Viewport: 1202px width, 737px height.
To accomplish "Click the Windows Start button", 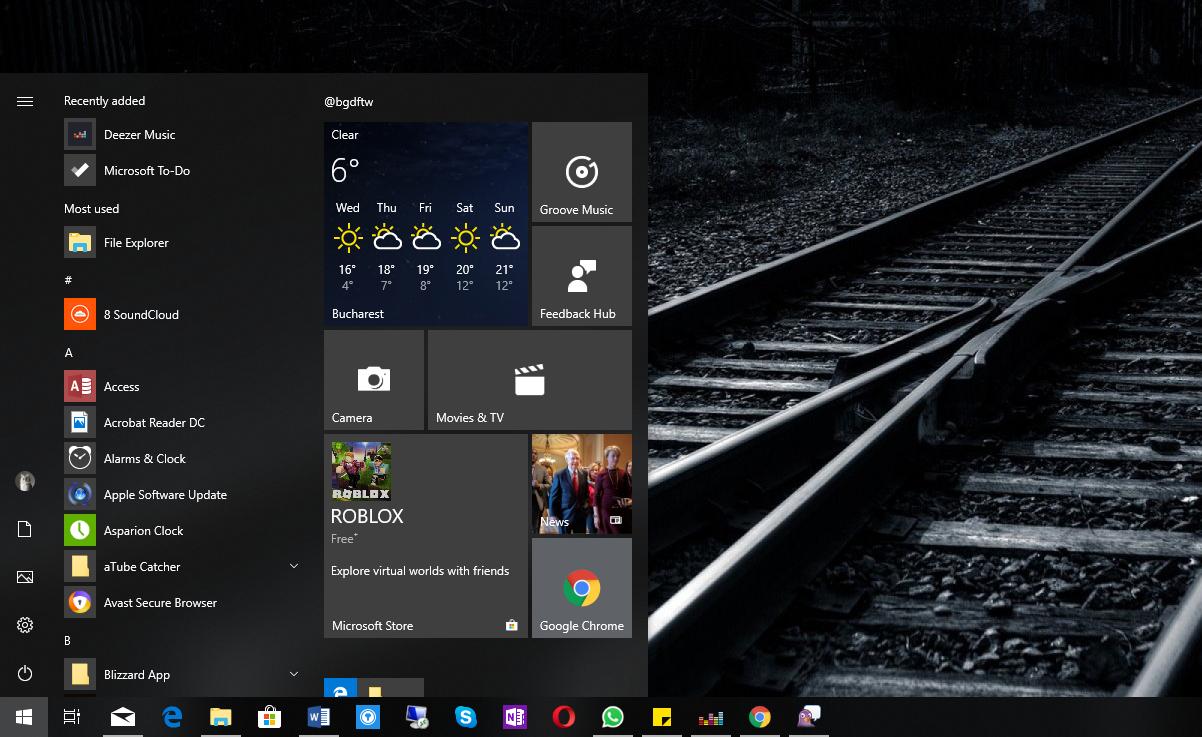I will pos(24,717).
